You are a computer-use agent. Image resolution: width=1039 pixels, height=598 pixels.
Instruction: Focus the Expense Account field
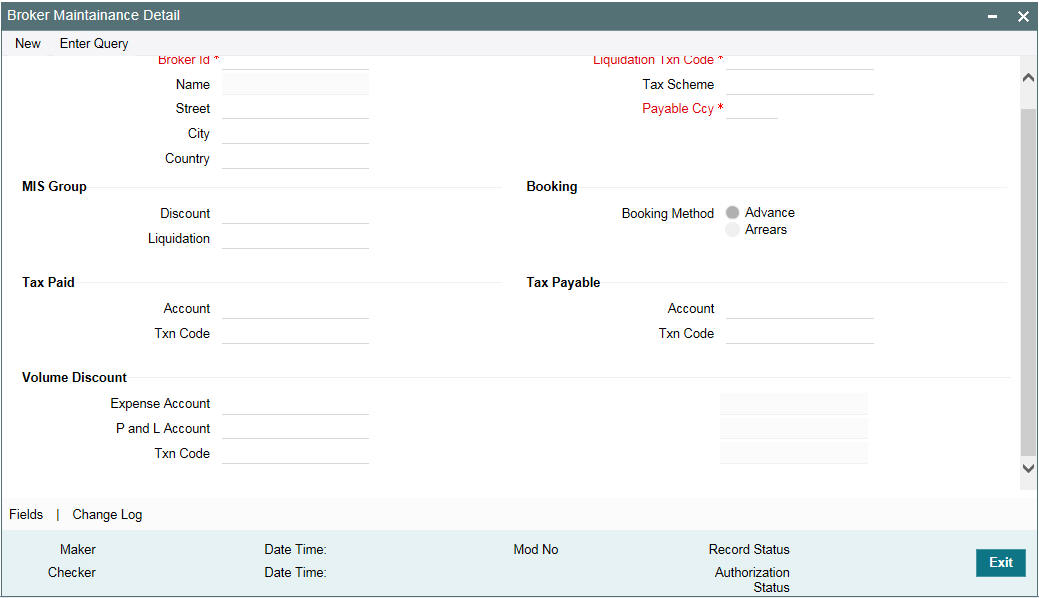click(296, 404)
